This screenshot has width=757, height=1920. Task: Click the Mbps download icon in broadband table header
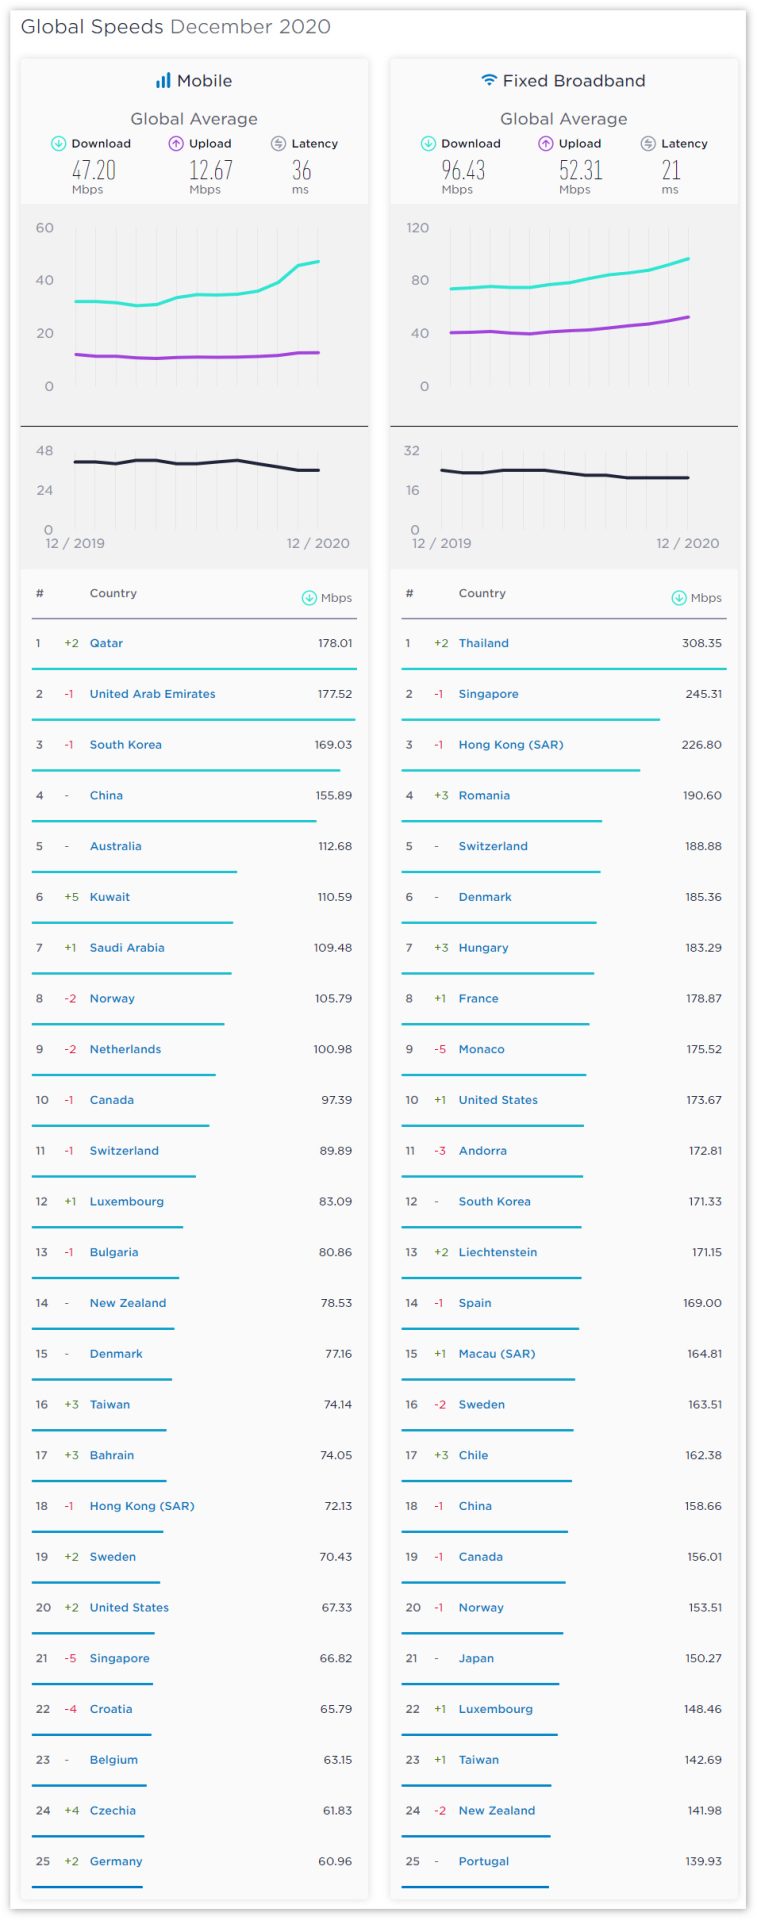(679, 598)
